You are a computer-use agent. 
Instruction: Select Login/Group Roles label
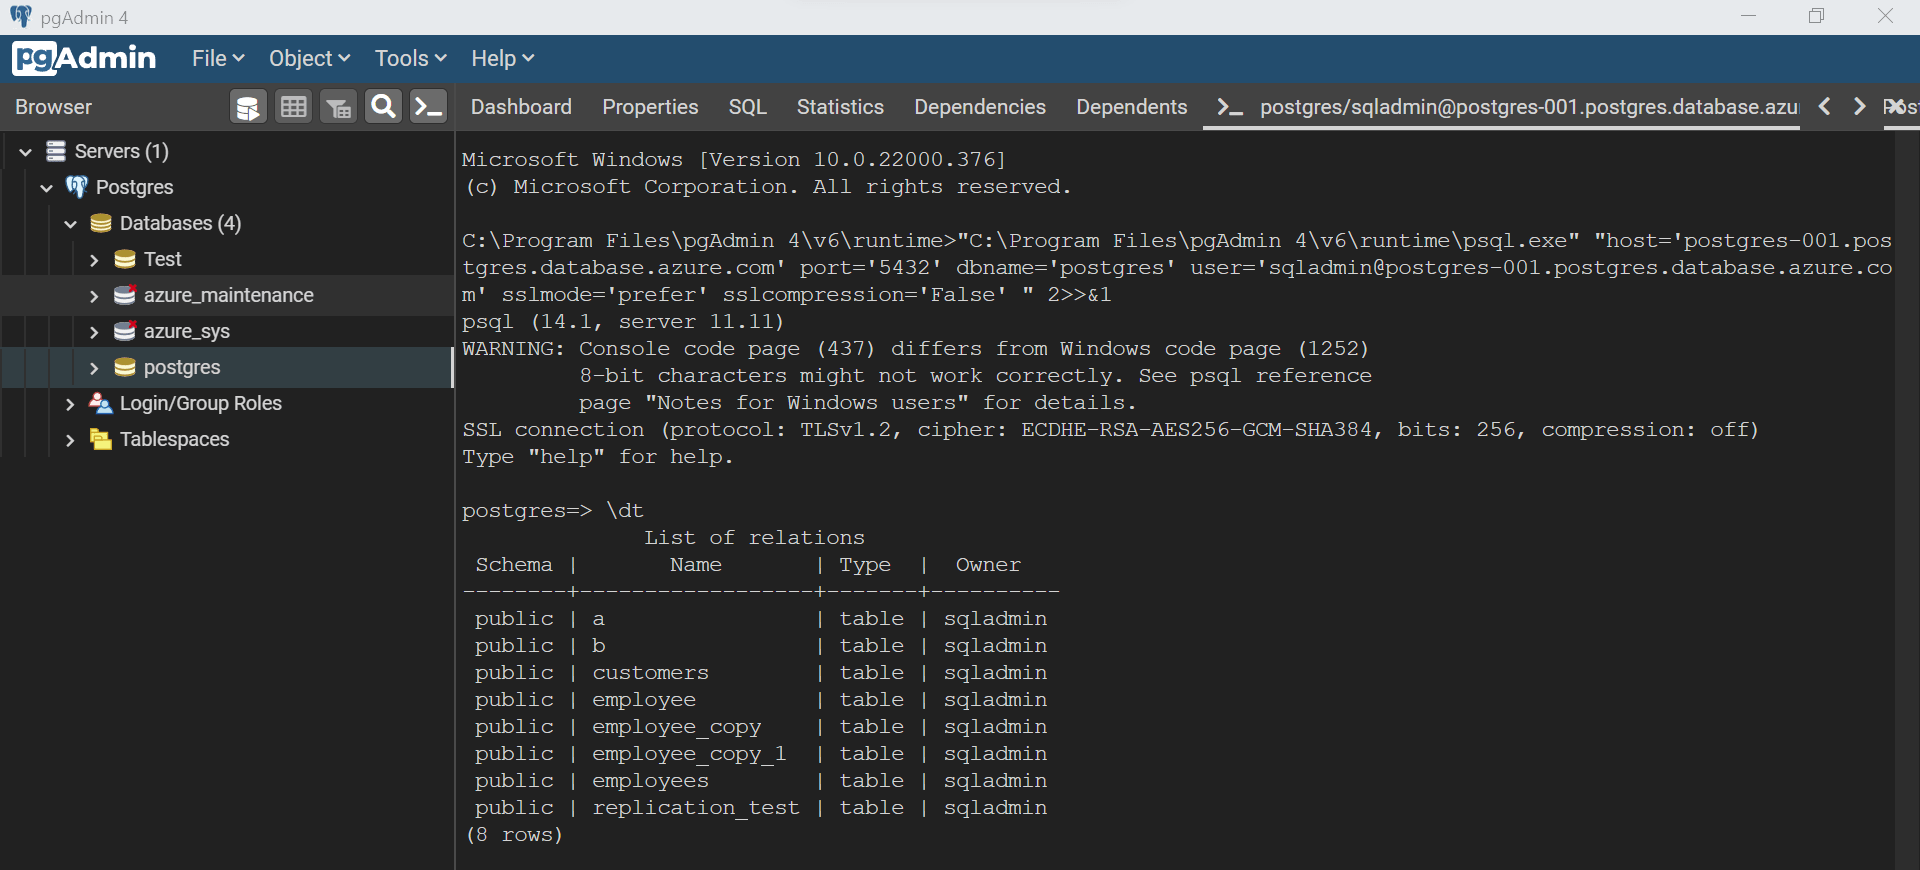click(x=200, y=403)
